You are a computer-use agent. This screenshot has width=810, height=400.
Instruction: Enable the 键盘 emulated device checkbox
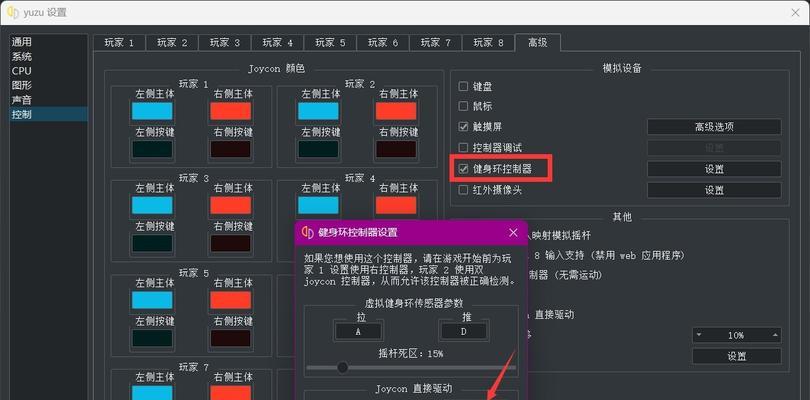click(463, 86)
